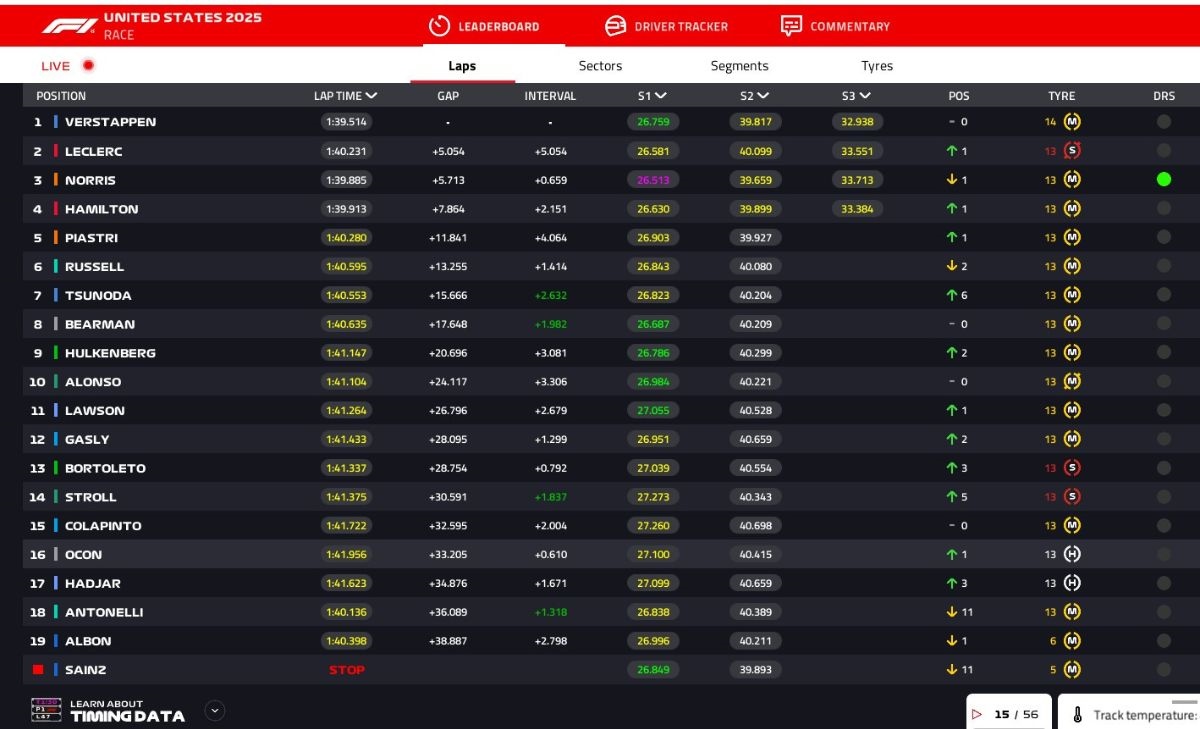This screenshot has width=1200, height=729.
Task: Select Hamilton's driver name
Action: click(101, 209)
